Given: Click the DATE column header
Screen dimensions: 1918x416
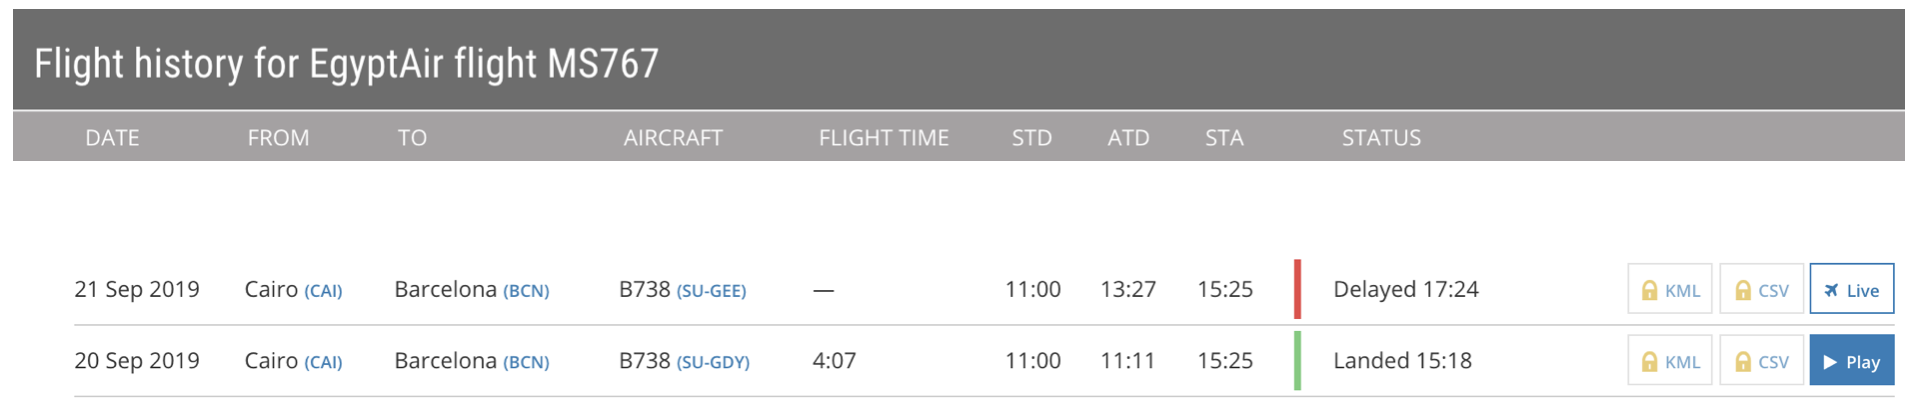Looking at the screenshot, I should click(112, 138).
